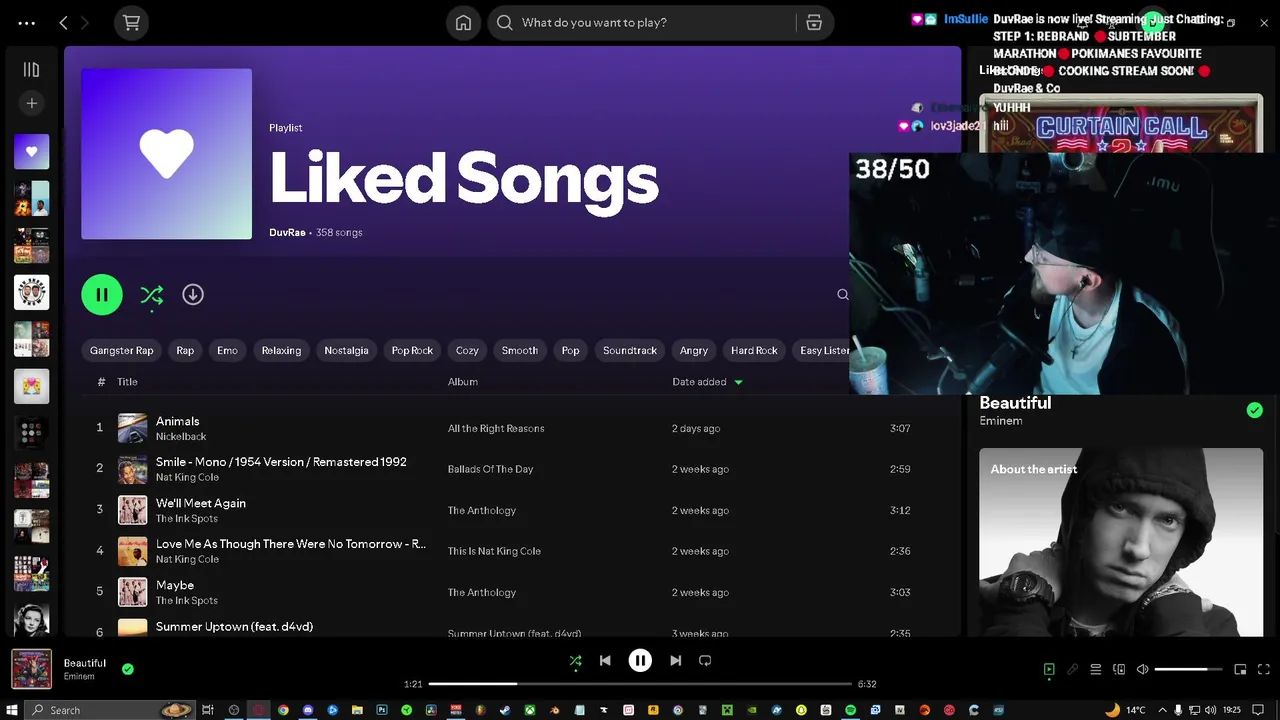Select the Angry filter chip
The height and width of the screenshot is (720, 1280).
click(694, 351)
